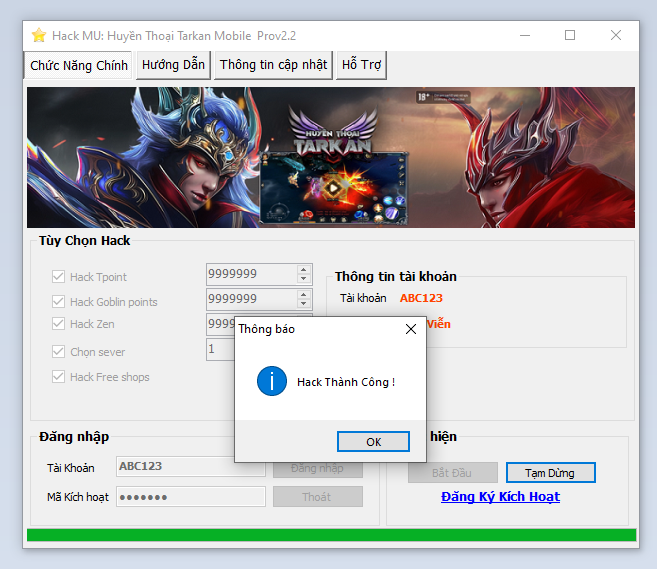Click the blue info icon in dialog
This screenshot has height=569, width=657.
pyautogui.click(x=272, y=381)
